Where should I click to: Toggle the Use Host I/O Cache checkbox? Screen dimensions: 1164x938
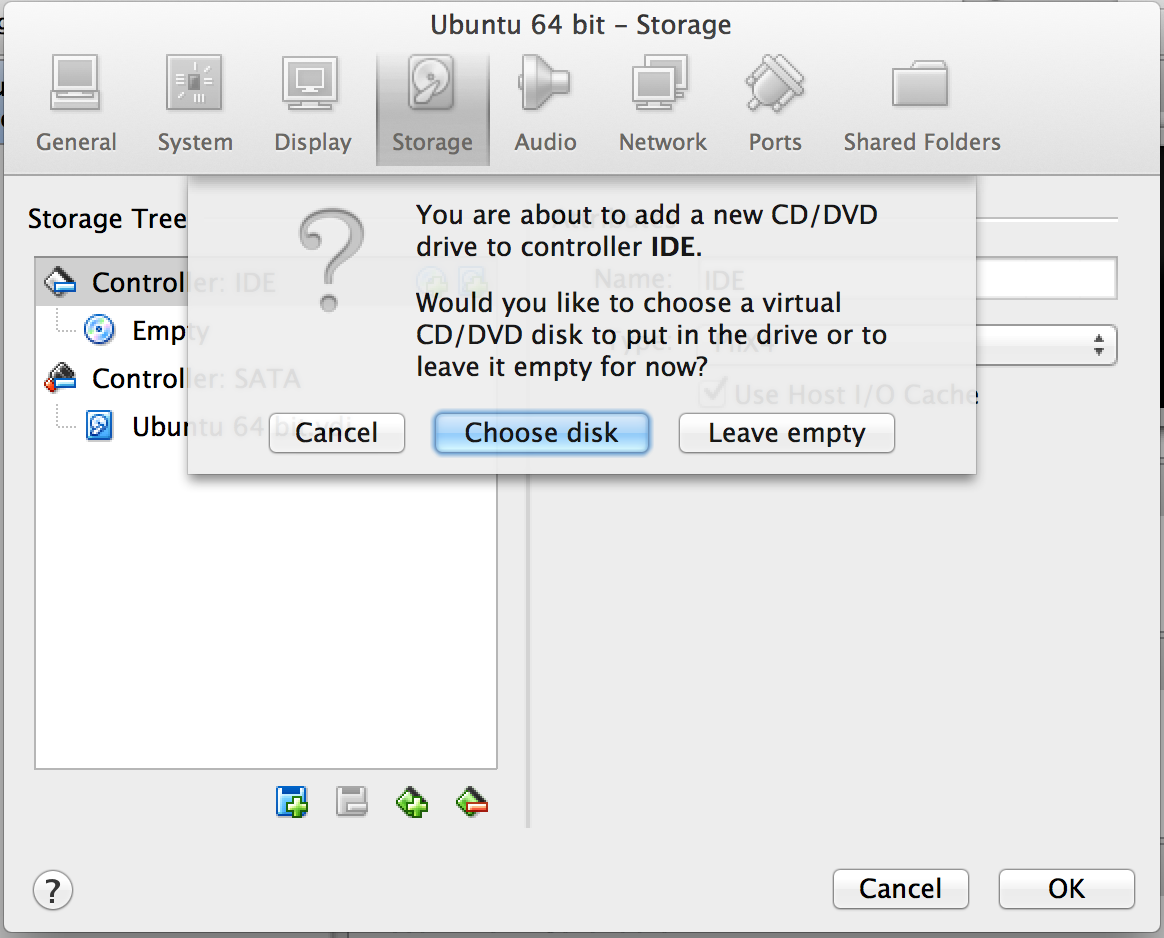tap(713, 394)
